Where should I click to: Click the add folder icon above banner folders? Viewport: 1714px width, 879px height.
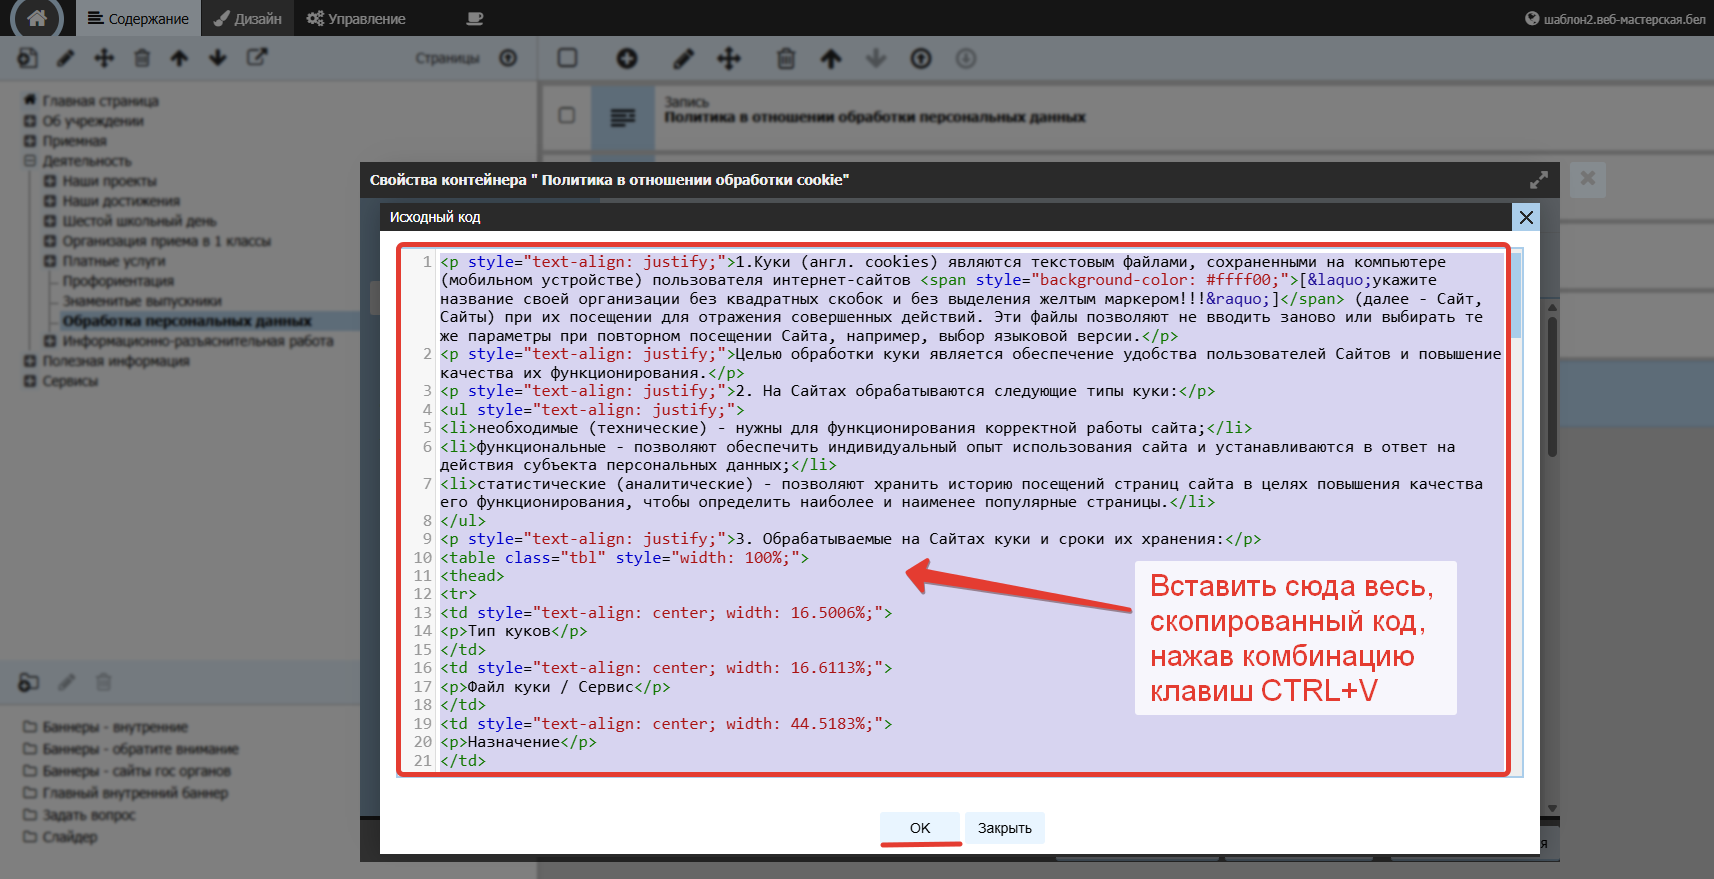(x=29, y=683)
